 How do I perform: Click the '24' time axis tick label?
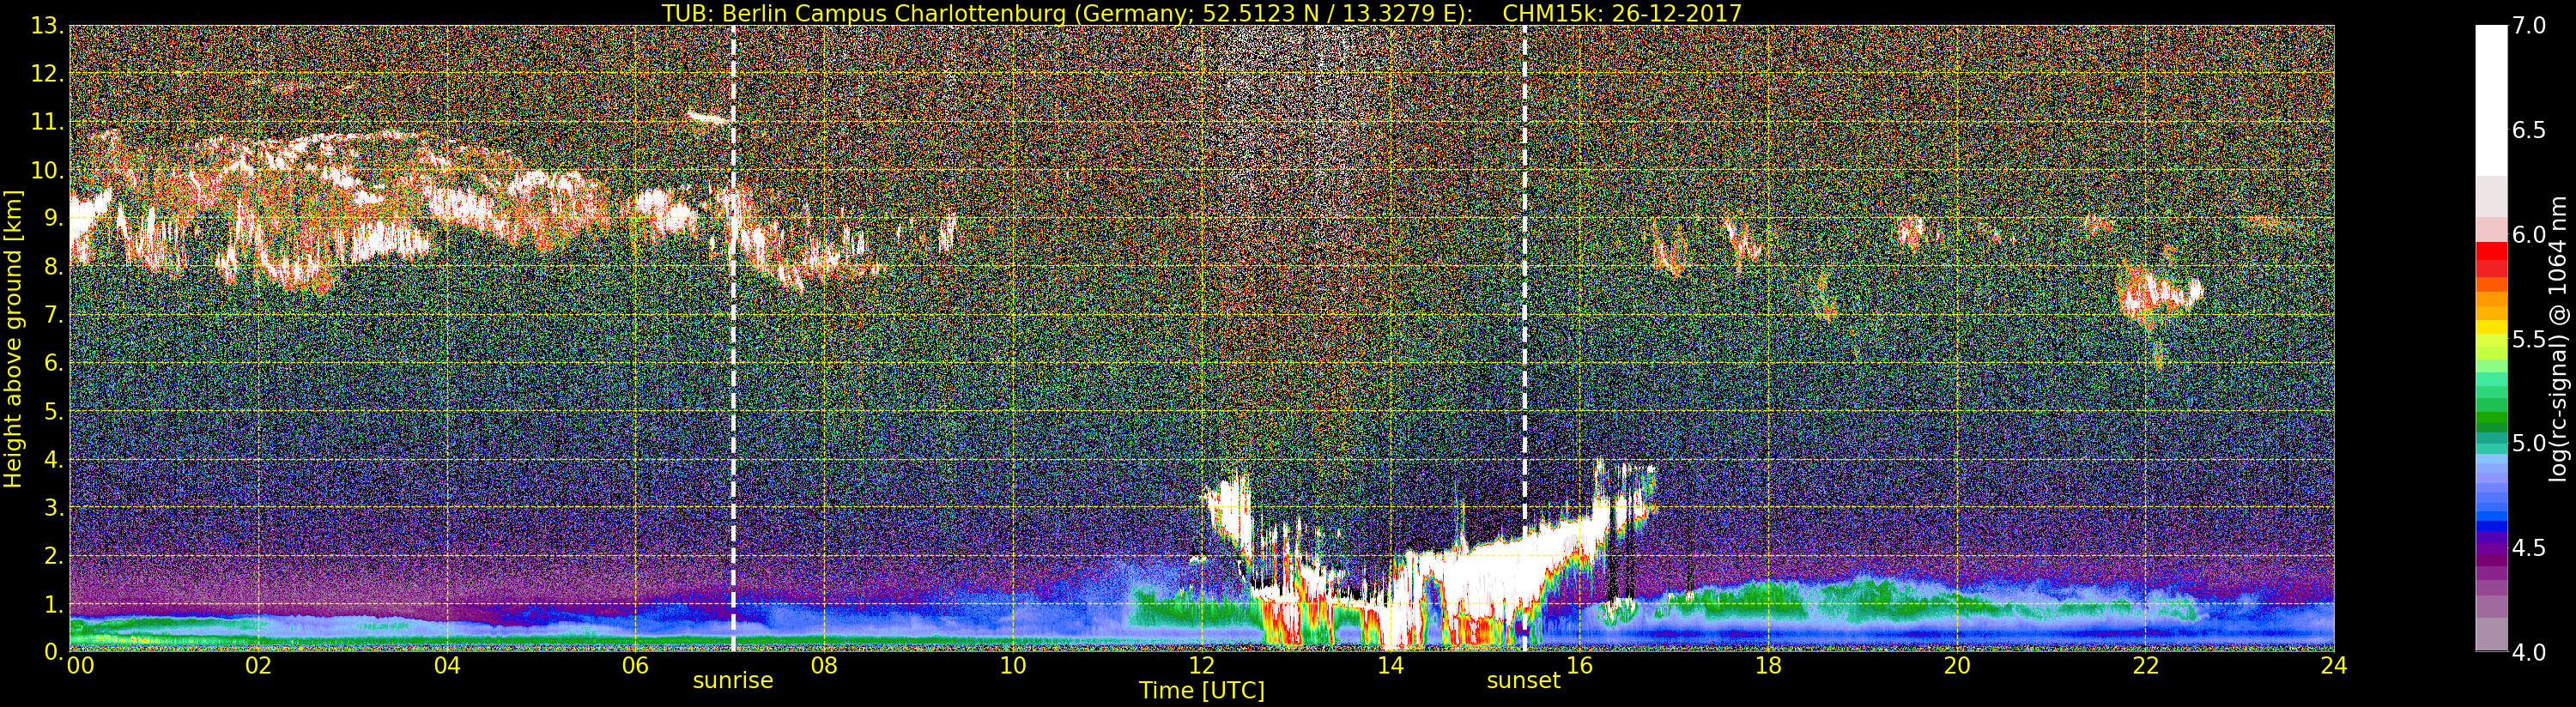click(x=2333, y=665)
